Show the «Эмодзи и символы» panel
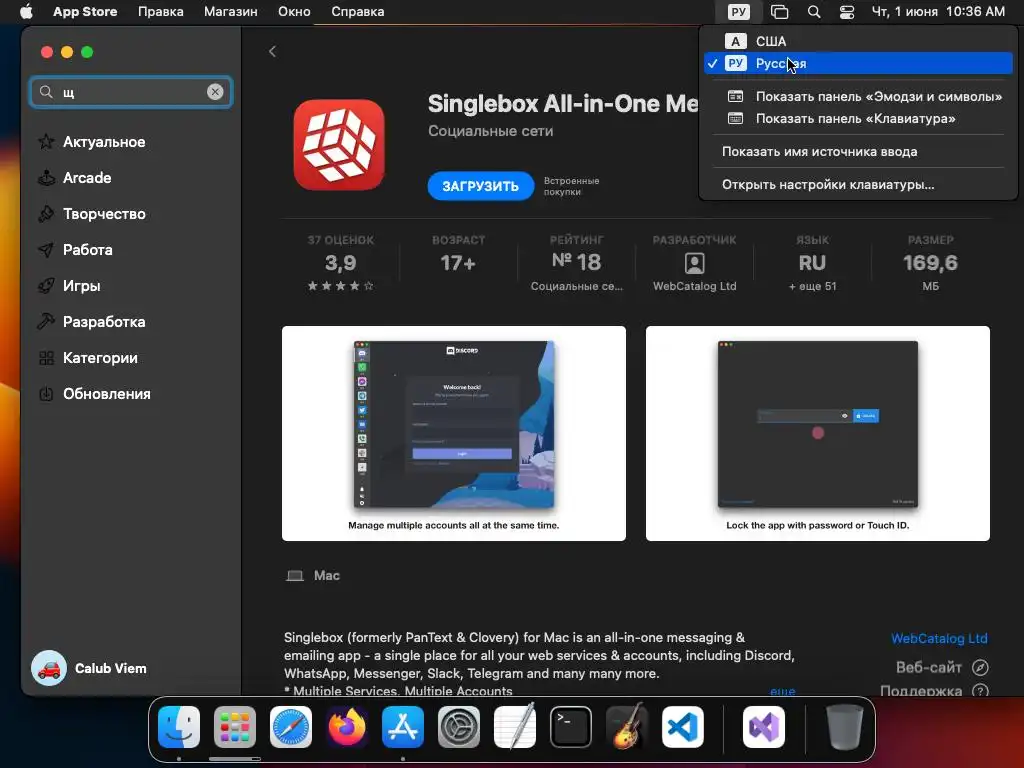Viewport: 1024px width, 768px height. click(x=858, y=97)
